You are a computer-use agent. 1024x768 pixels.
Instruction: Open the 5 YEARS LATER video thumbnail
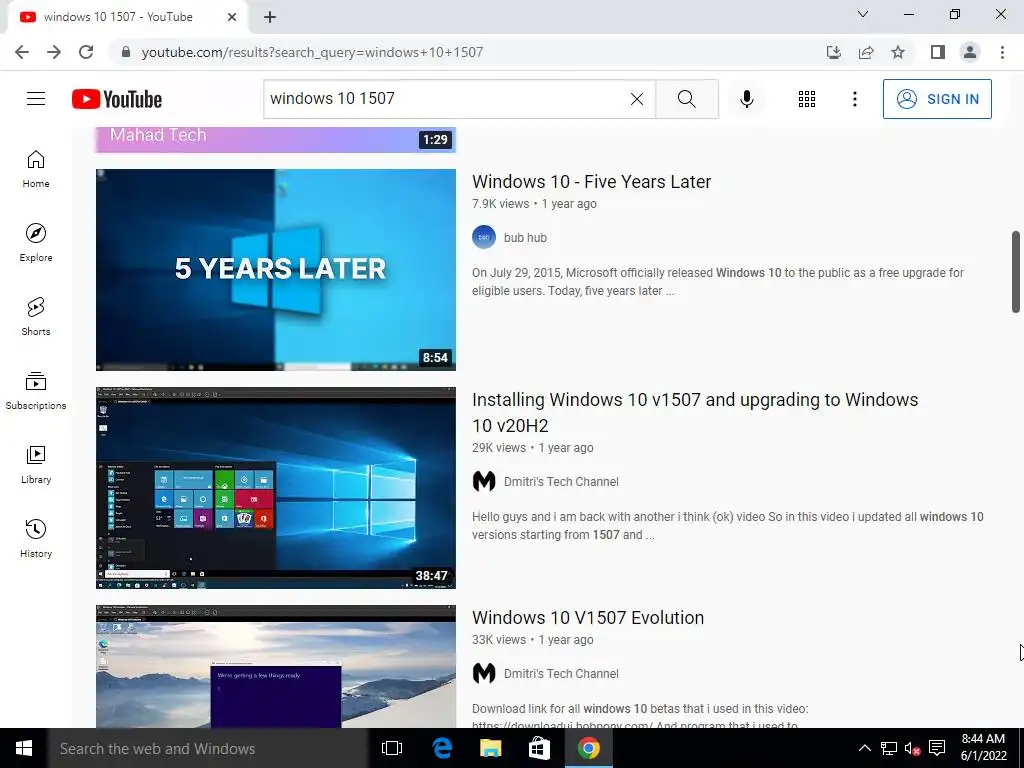tap(276, 270)
